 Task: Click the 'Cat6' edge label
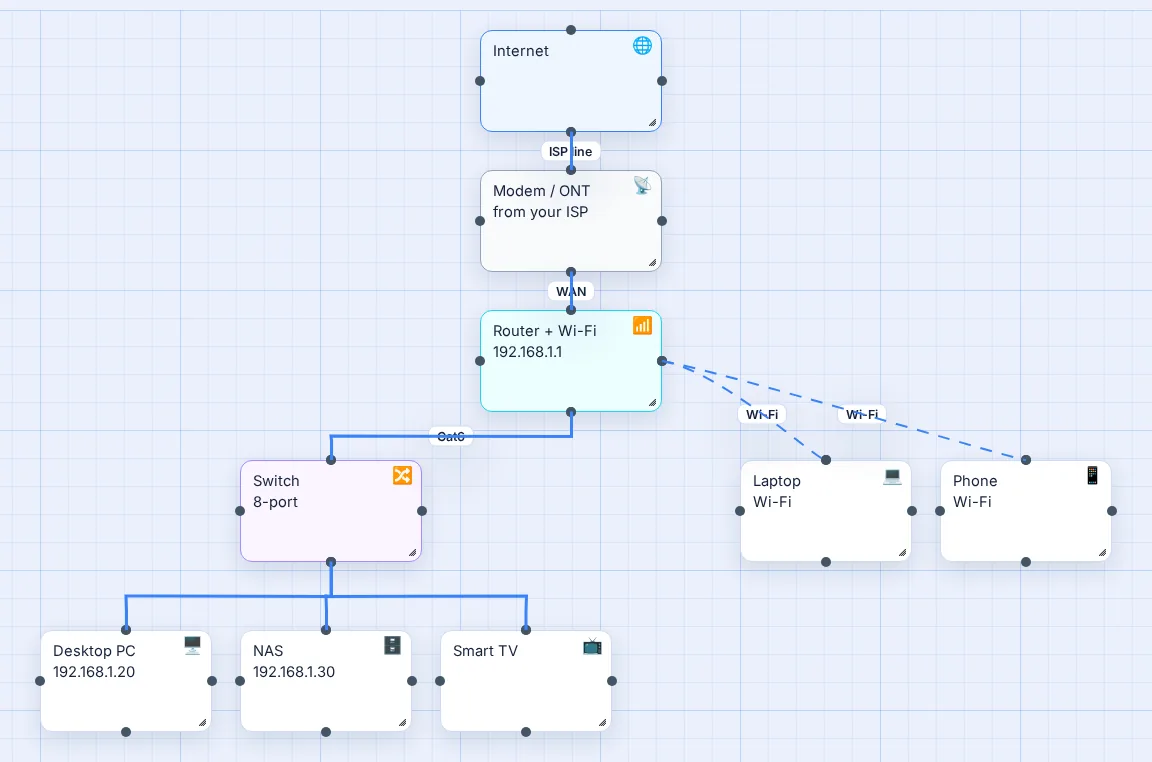coord(450,436)
